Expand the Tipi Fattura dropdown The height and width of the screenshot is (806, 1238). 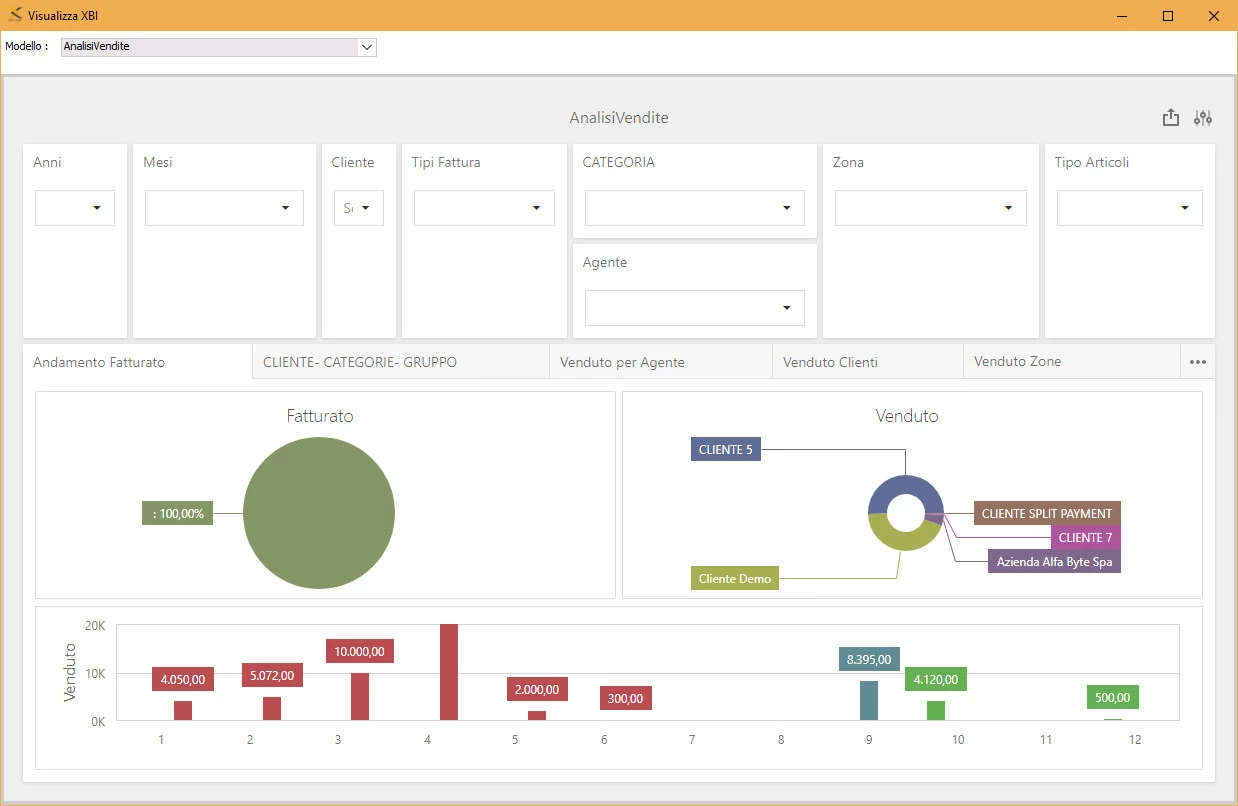[484, 208]
